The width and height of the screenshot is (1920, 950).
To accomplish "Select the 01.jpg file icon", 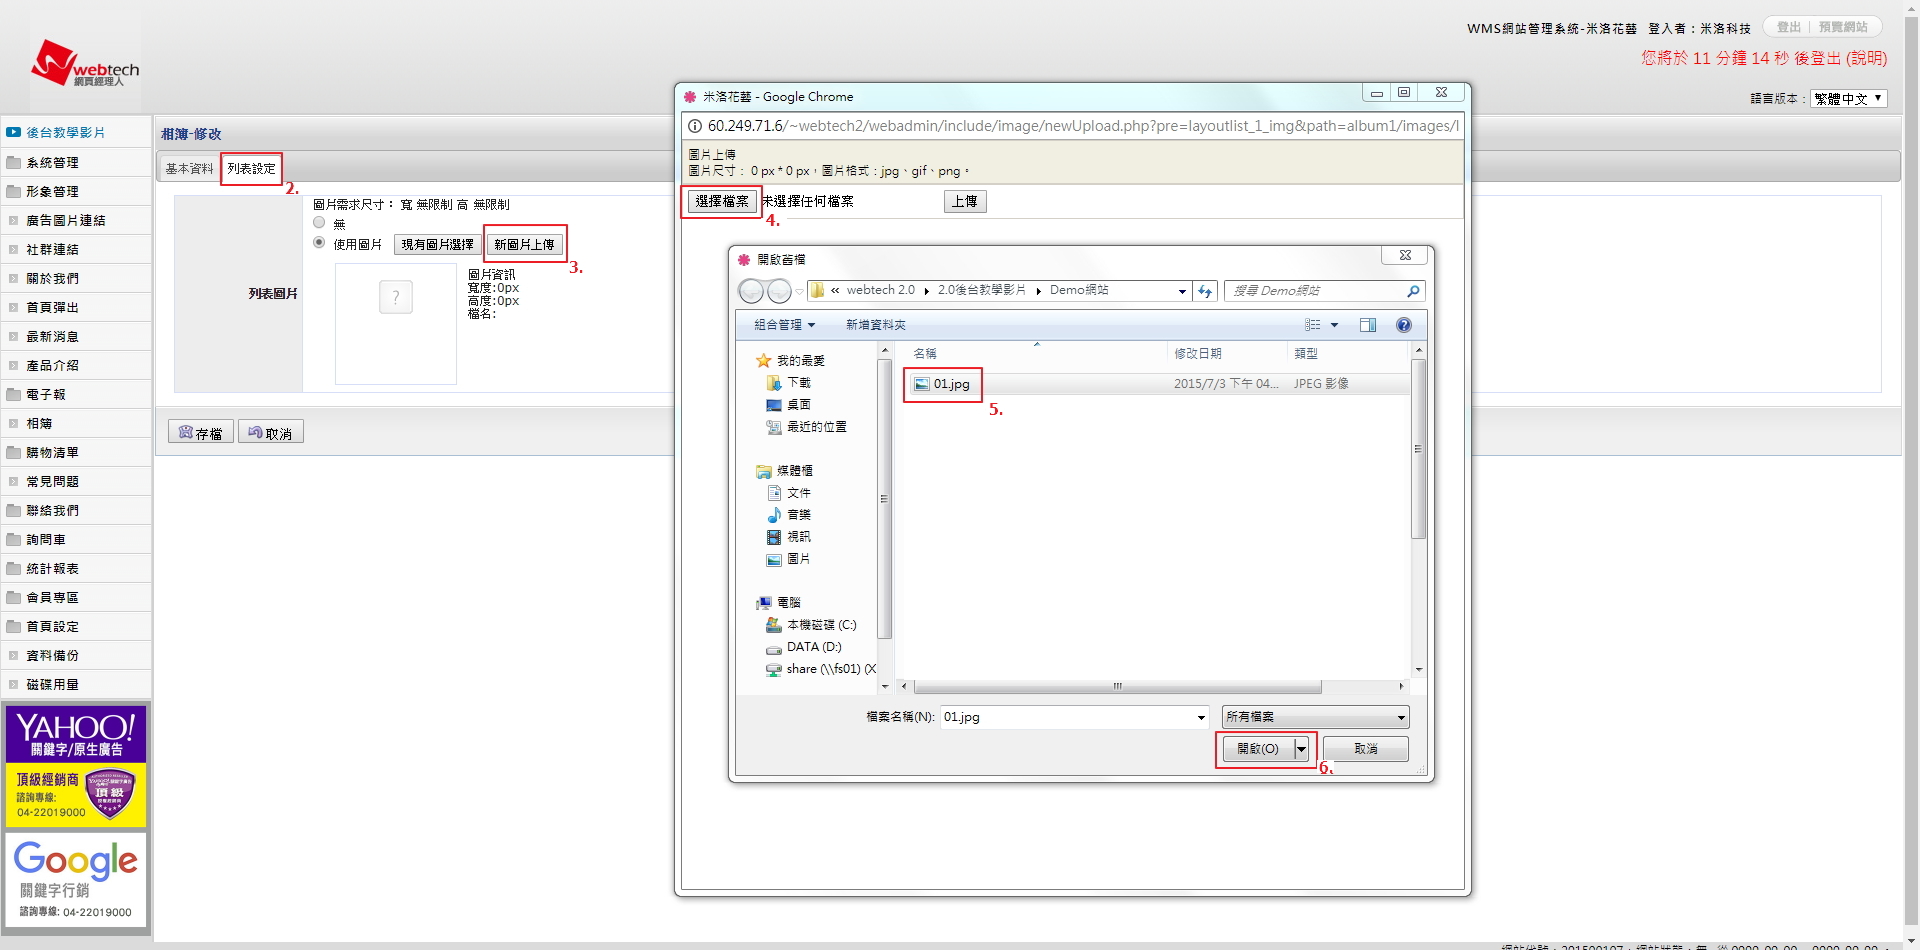I will [922, 384].
